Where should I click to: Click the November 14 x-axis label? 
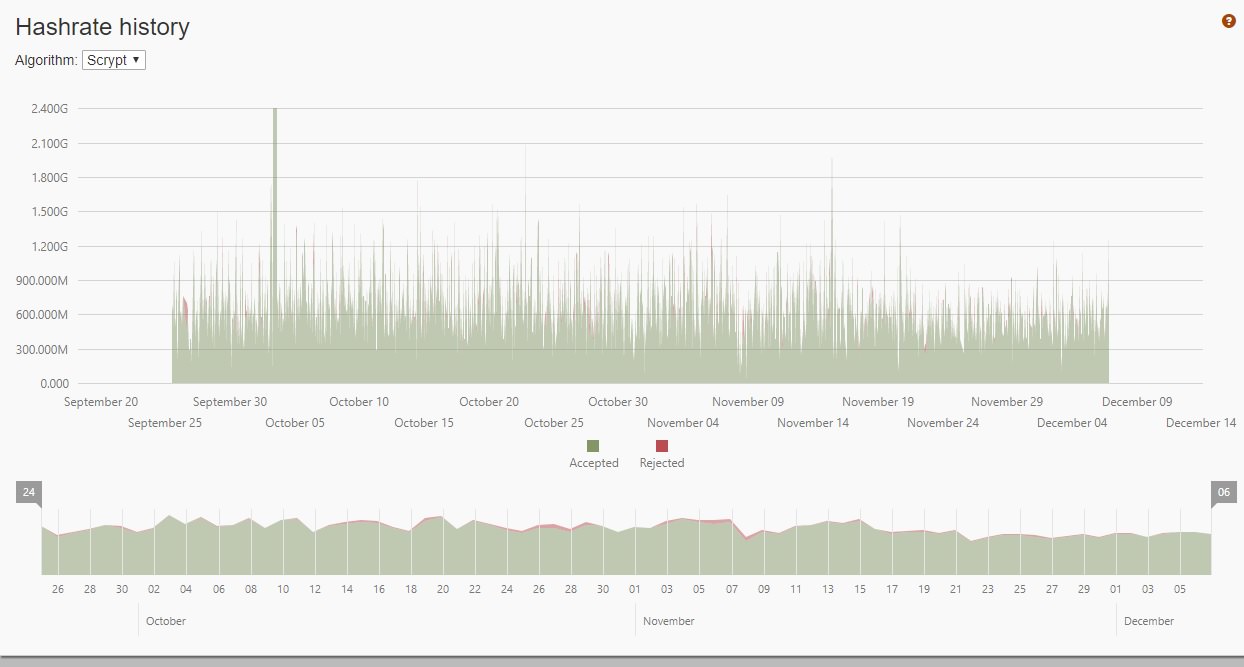[x=813, y=423]
